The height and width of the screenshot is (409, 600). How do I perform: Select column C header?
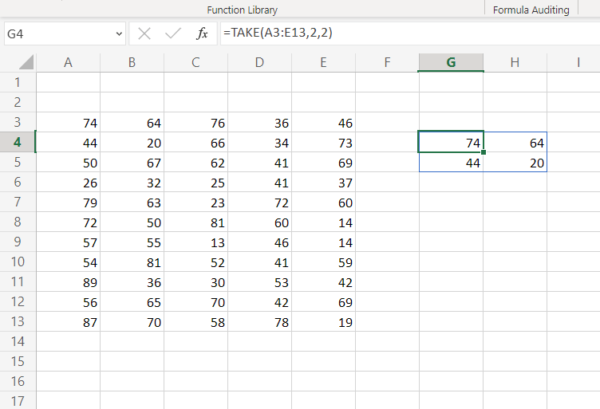pos(196,62)
